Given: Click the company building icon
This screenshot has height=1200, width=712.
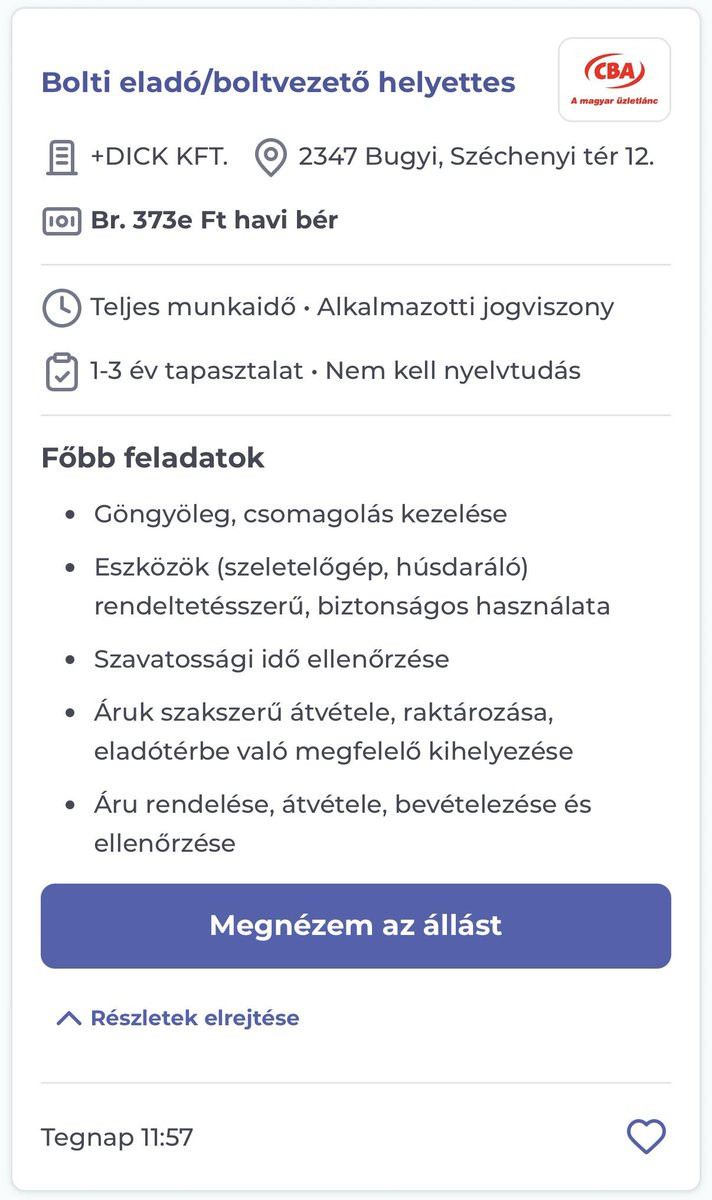Looking at the screenshot, I should pos(62,158).
